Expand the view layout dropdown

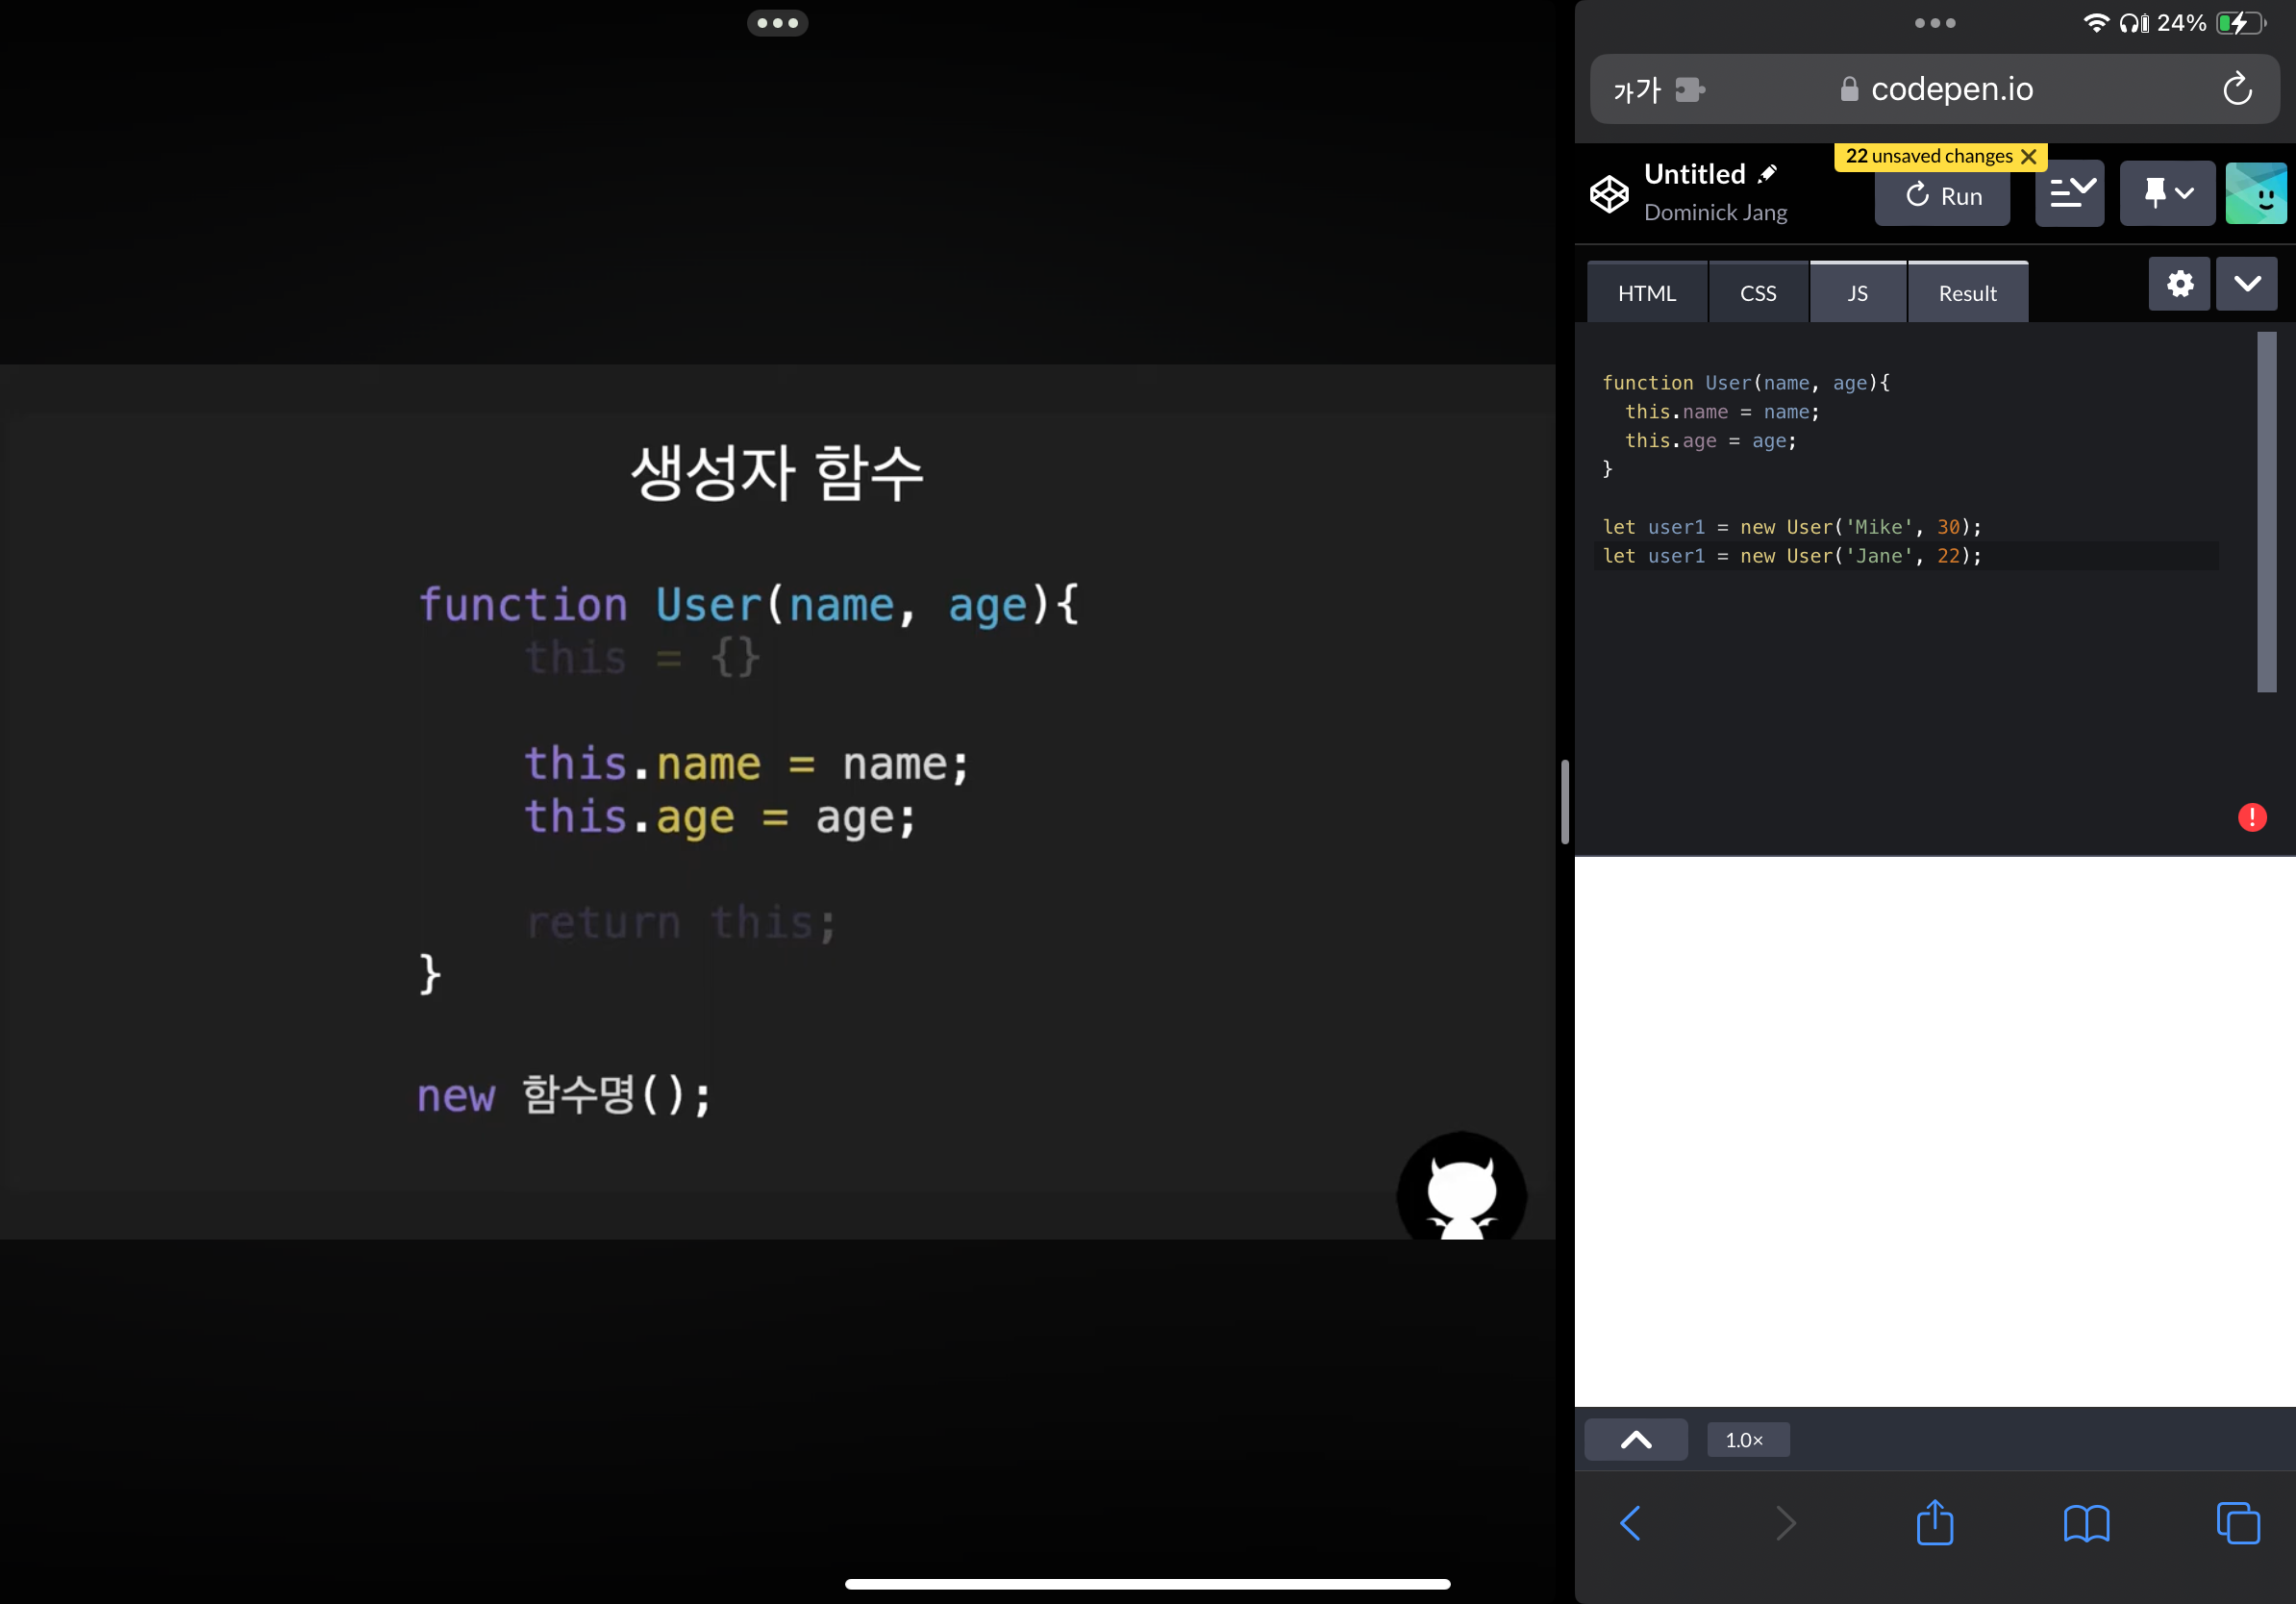click(x=2069, y=194)
